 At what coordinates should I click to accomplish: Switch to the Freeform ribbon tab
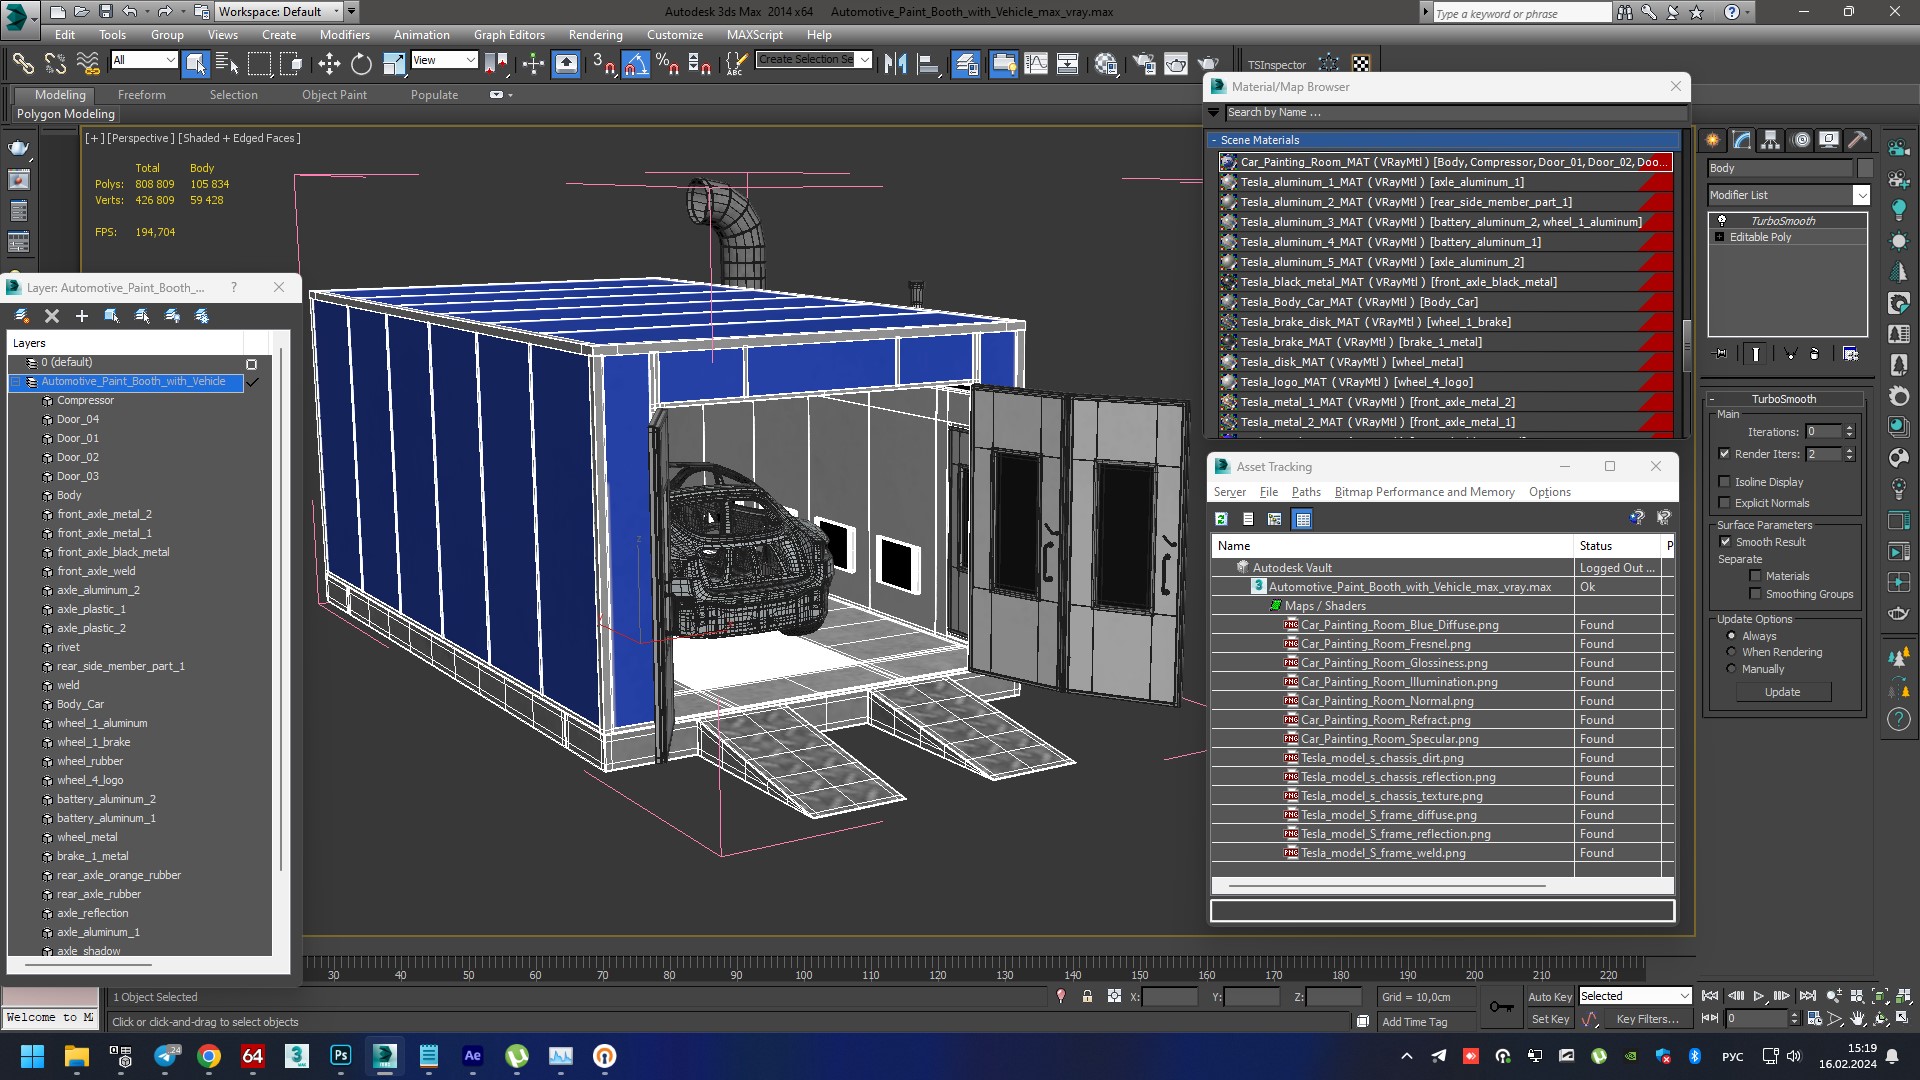click(141, 95)
